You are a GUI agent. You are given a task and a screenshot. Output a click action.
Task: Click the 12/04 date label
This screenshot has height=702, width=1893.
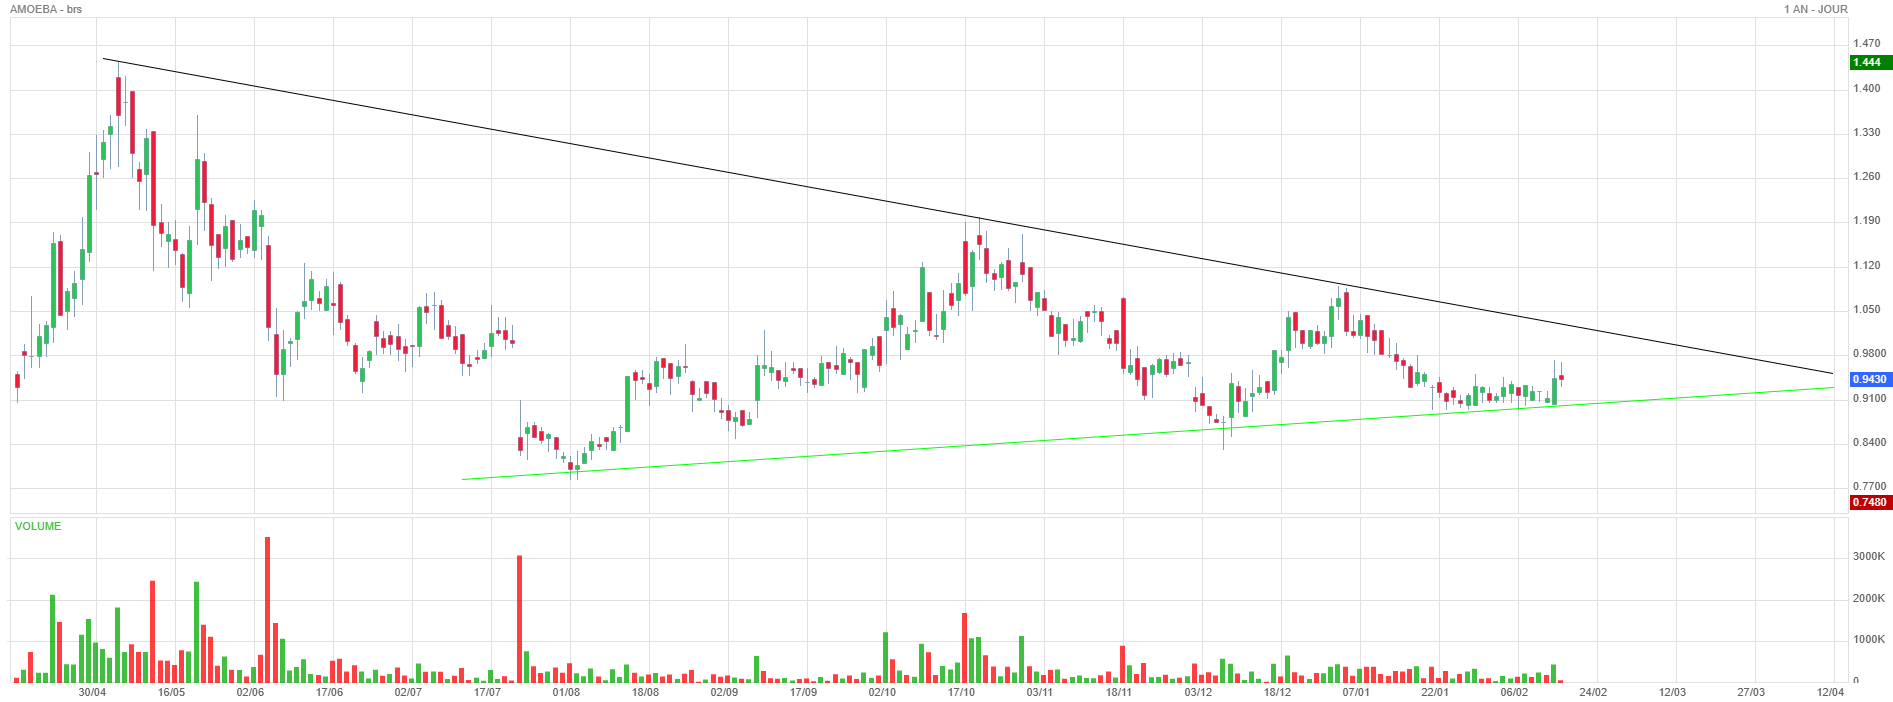(1830, 692)
